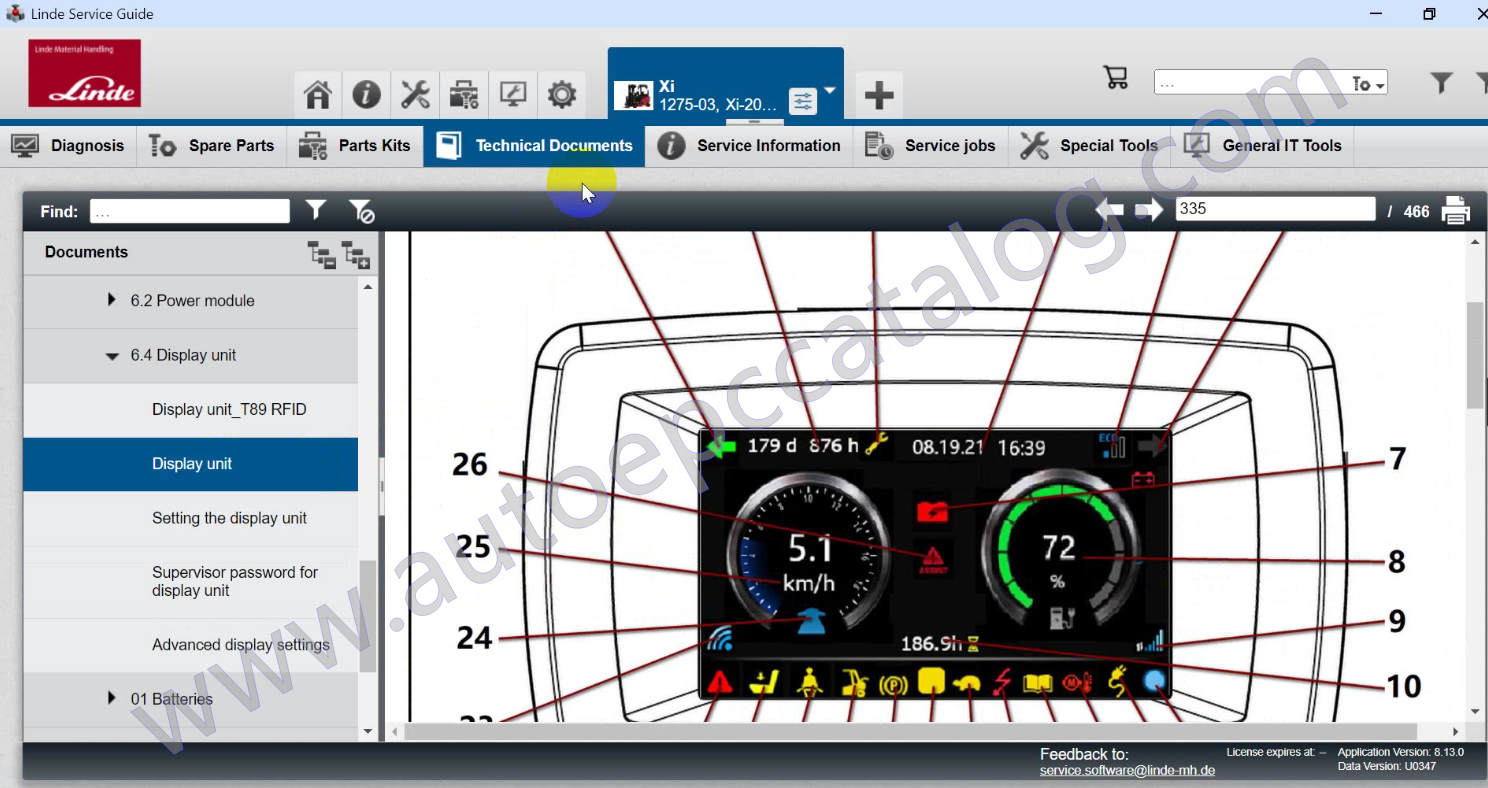Open the shopping cart
Image resolution: width=1488 pixels, height=788 pixels.
1116,78
